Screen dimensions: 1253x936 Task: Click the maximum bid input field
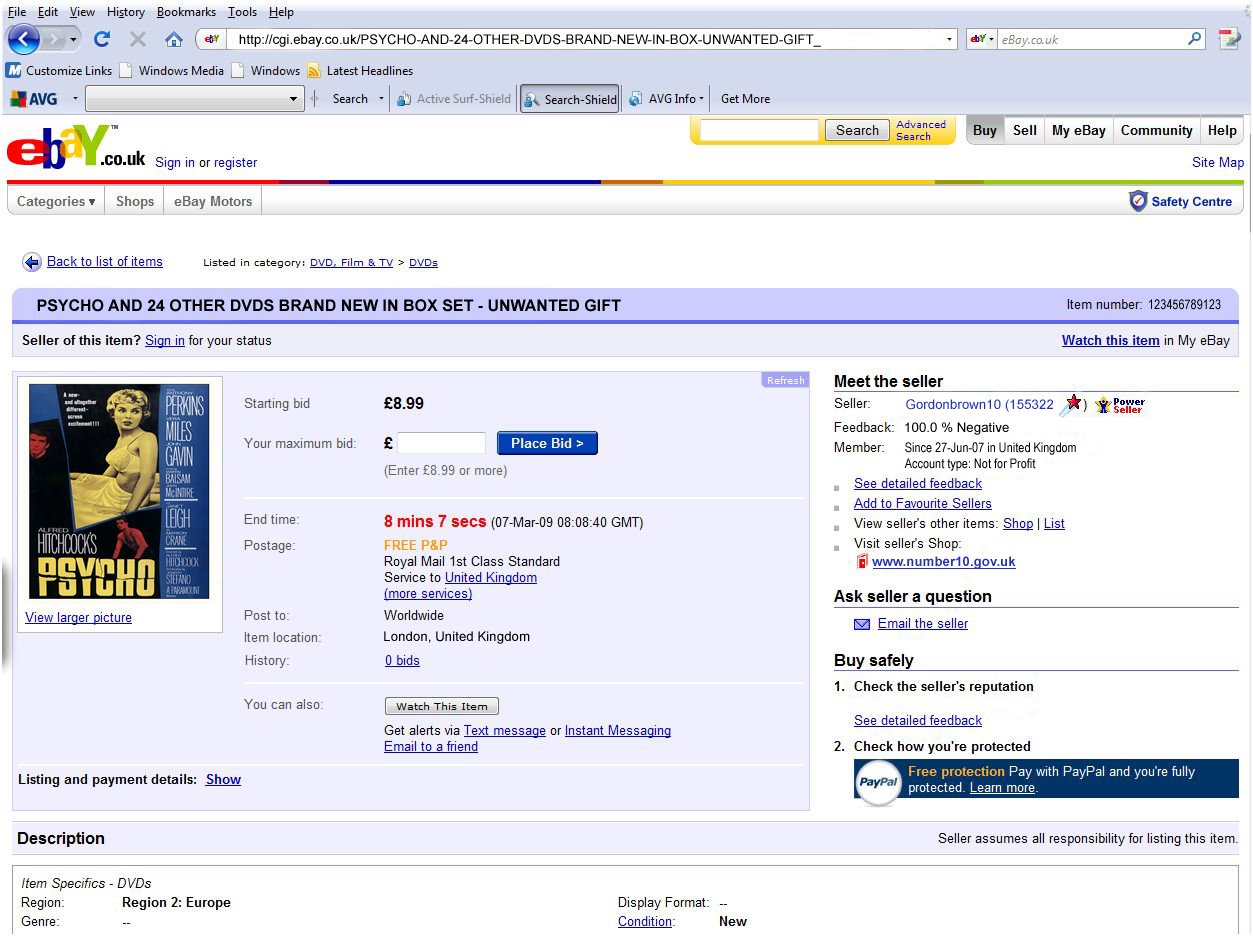click(x=441, y=443)
